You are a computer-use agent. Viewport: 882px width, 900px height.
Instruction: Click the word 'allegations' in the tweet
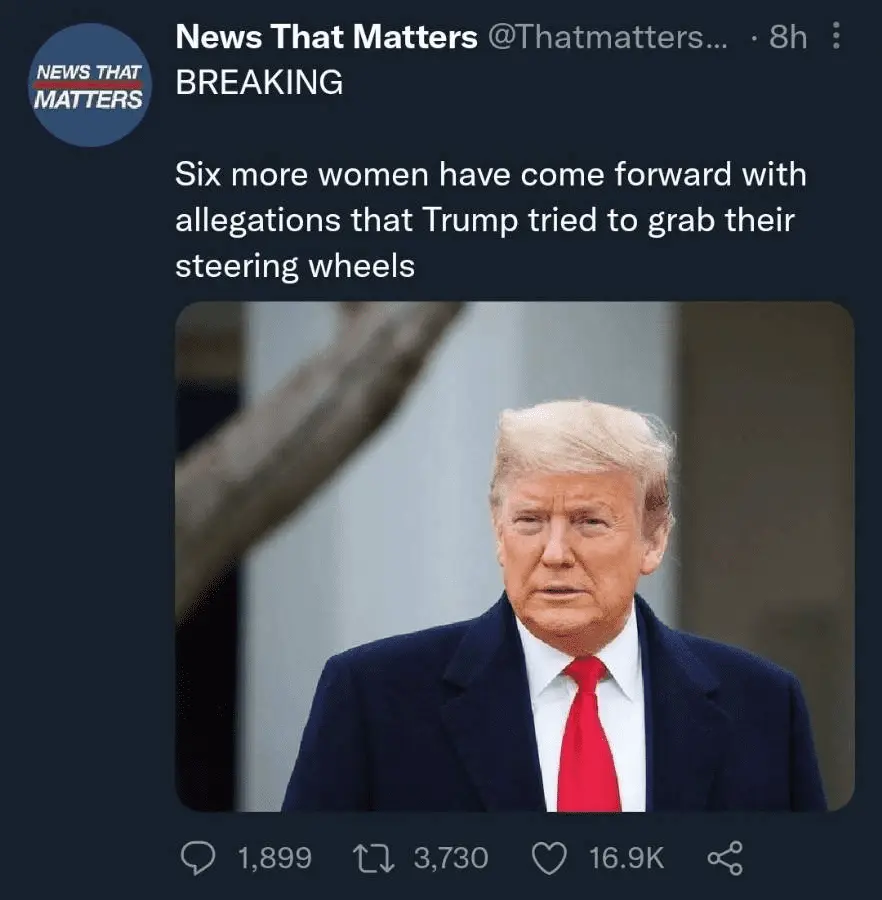click(x=259, y=221)
